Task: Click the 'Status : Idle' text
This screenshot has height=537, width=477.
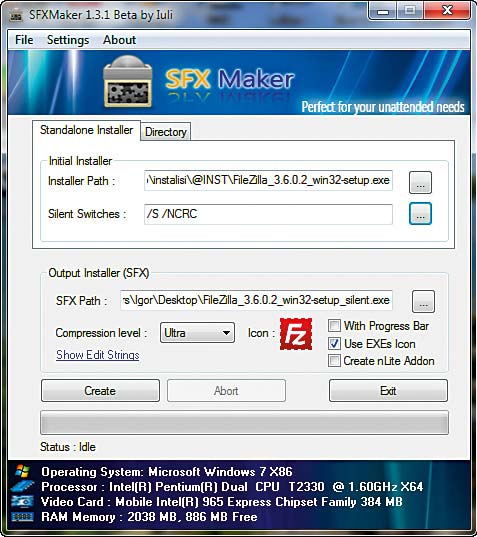Action: tap(68, 447)
